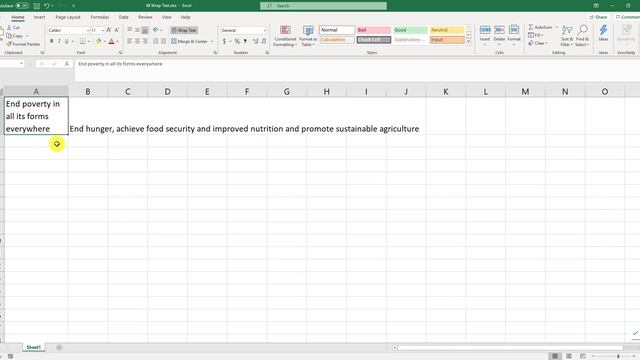Click Decrease Decimal icon
Screen dimensions: 640x360
[264, 41]
